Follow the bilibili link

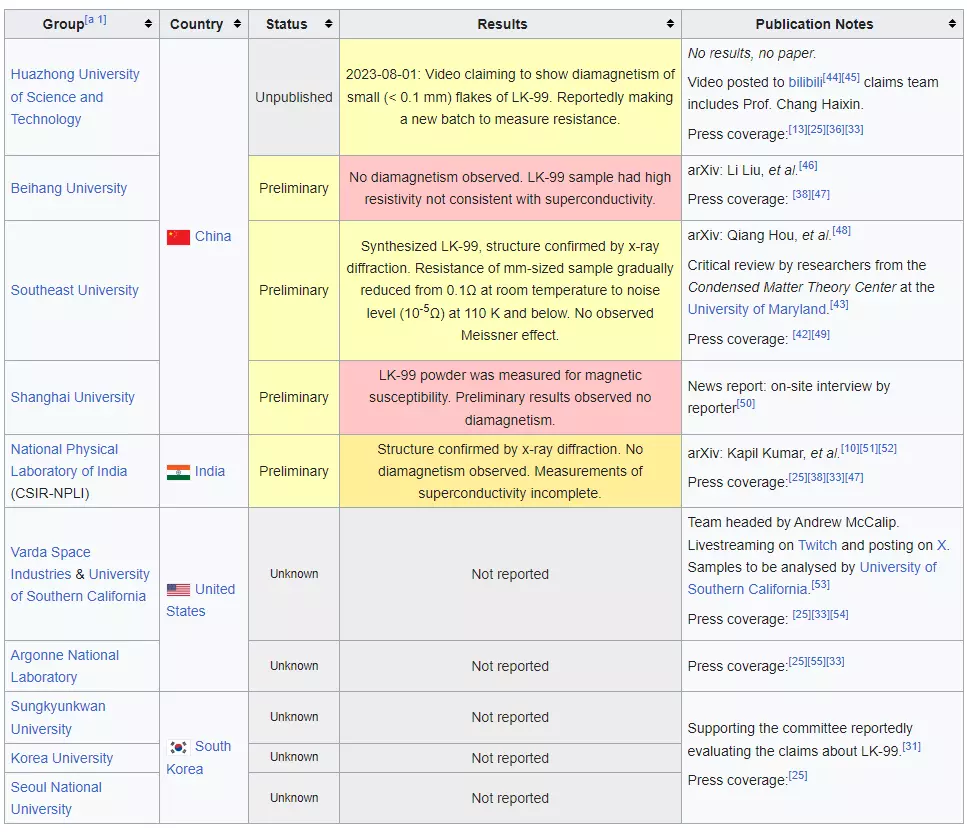pos(804,82)
